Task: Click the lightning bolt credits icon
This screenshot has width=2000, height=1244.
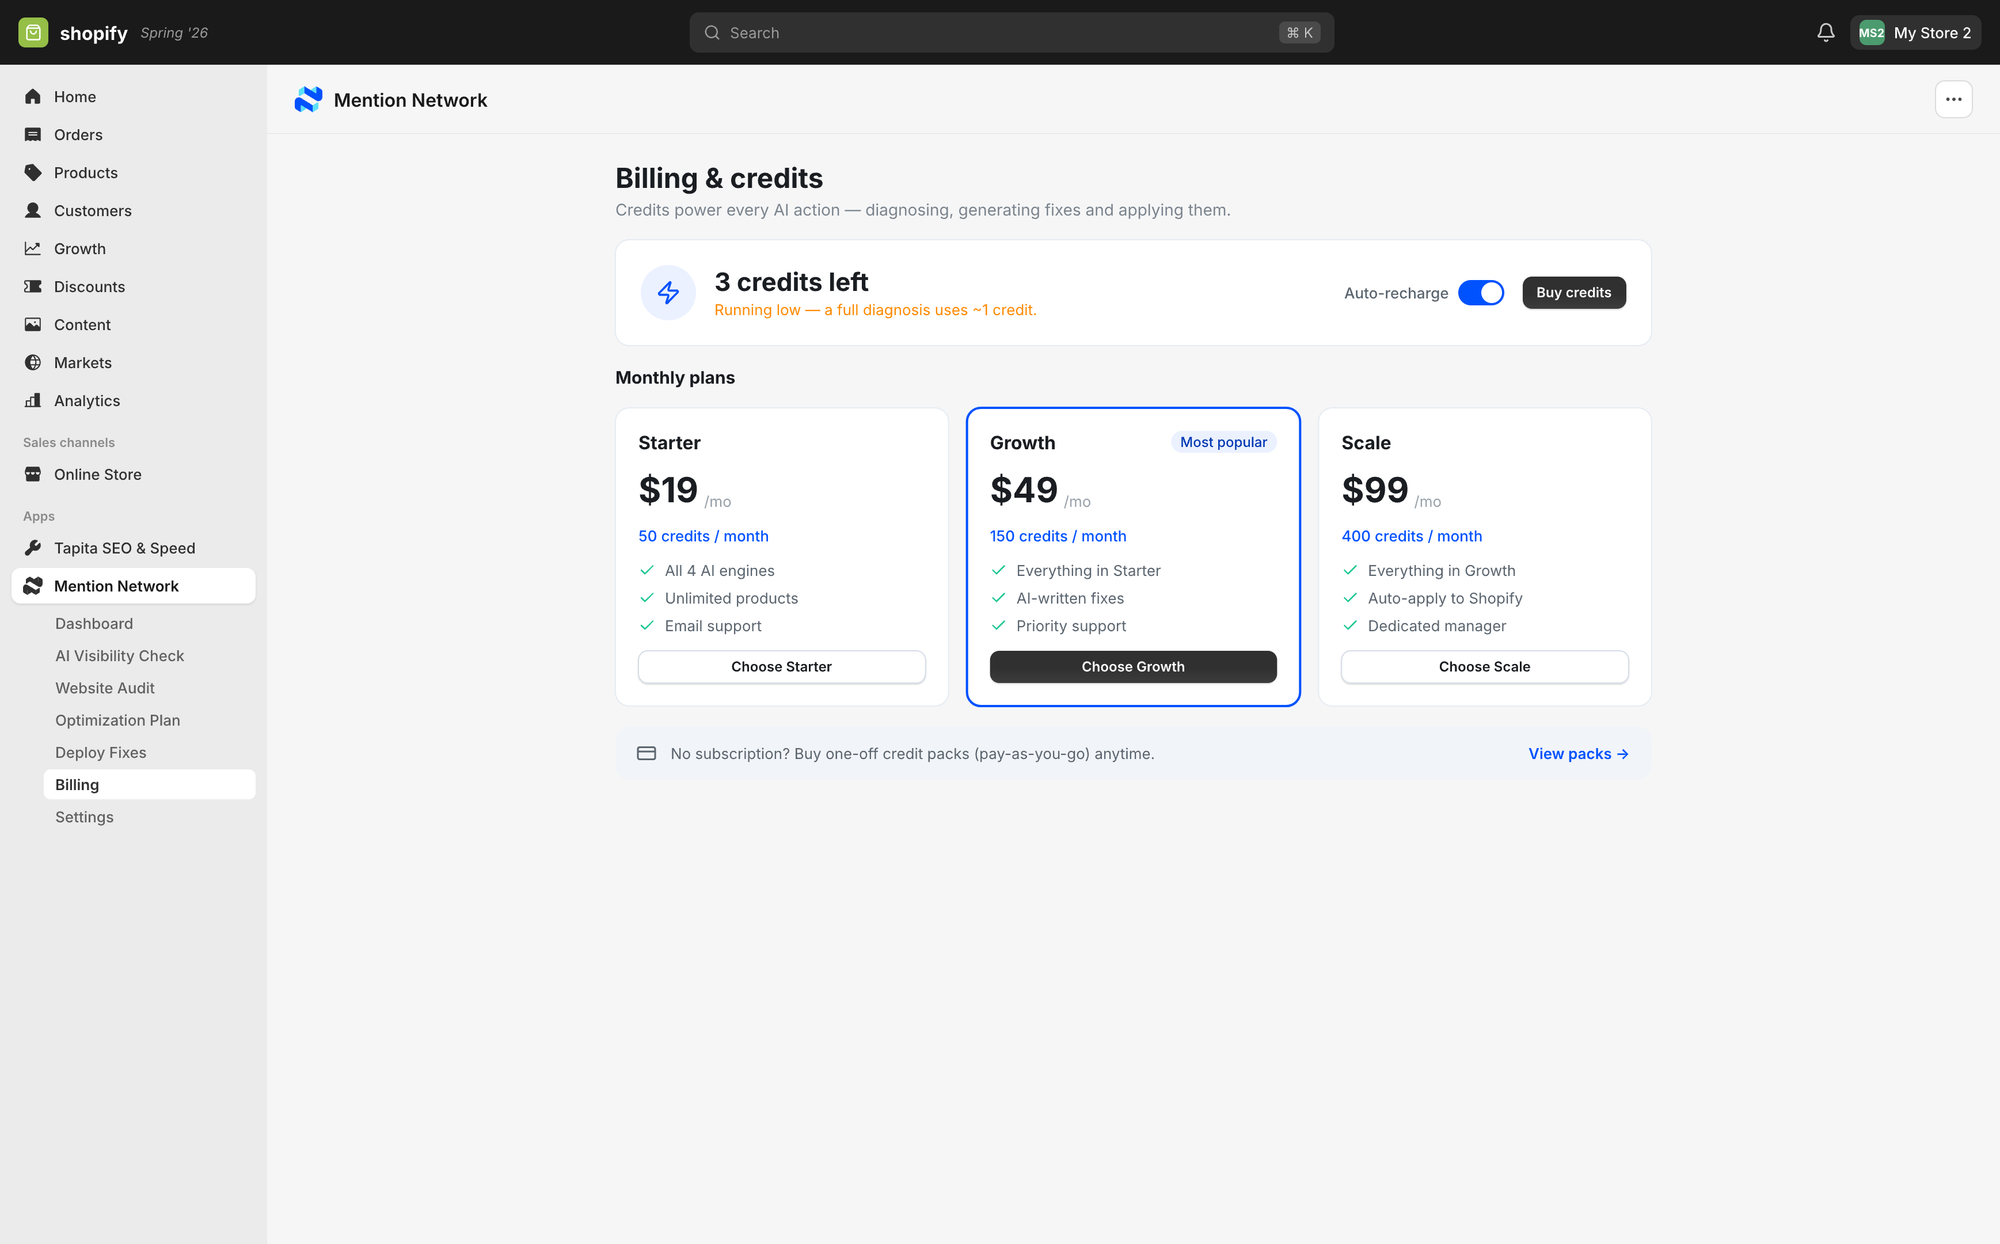Action: coord(668,293)
